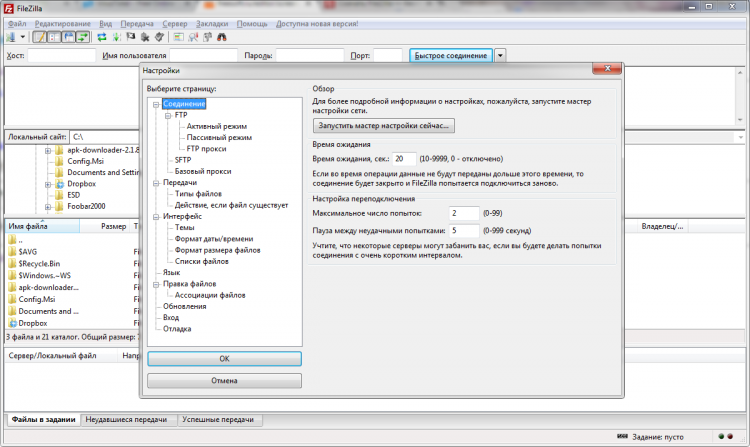
Task: Open the quick connect history dropdown
Action: (500, 55)
